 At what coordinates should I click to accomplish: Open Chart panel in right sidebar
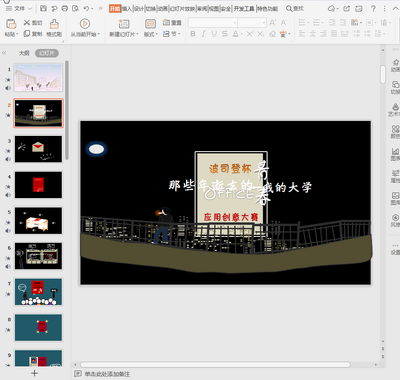(395, 155)
